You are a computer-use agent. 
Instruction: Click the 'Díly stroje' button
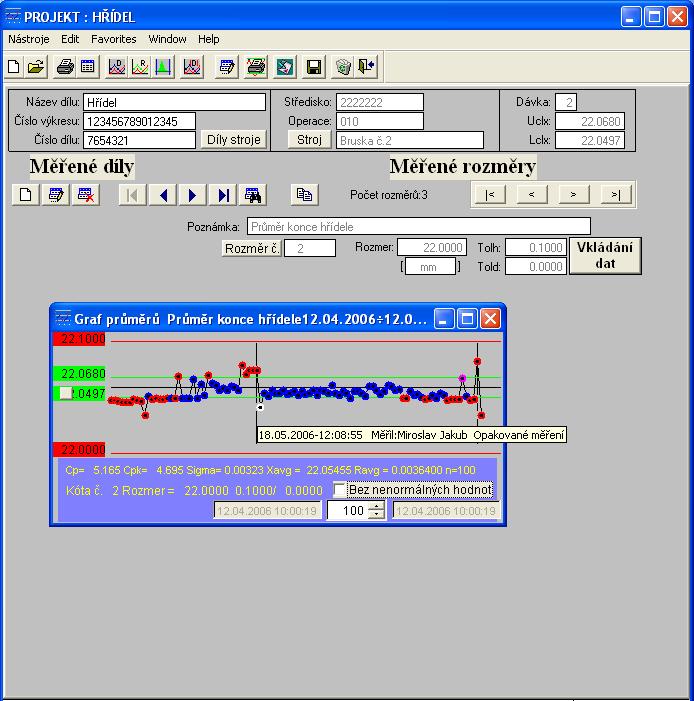point(233,139)
